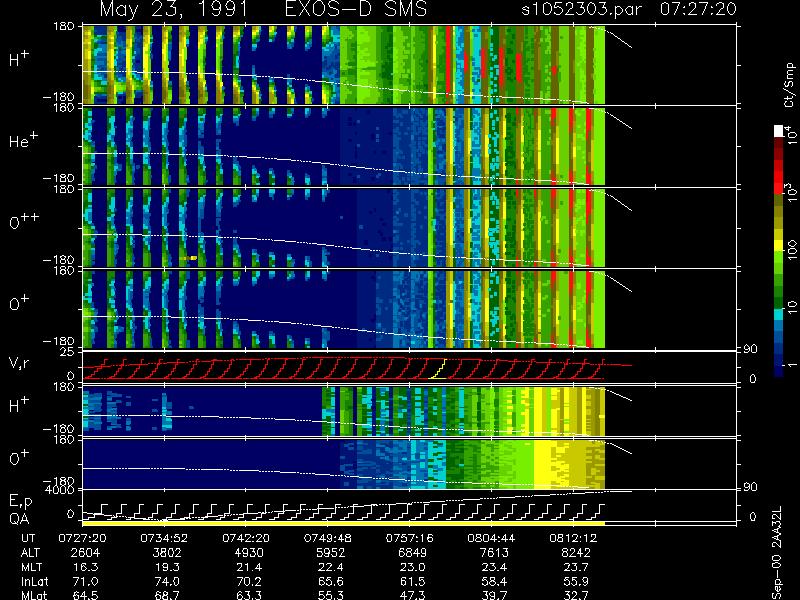Image resolution: width=800 pixels, height=600 pixels.
Task: Click UT value '0812:12'
Action: tap(572, 538)
